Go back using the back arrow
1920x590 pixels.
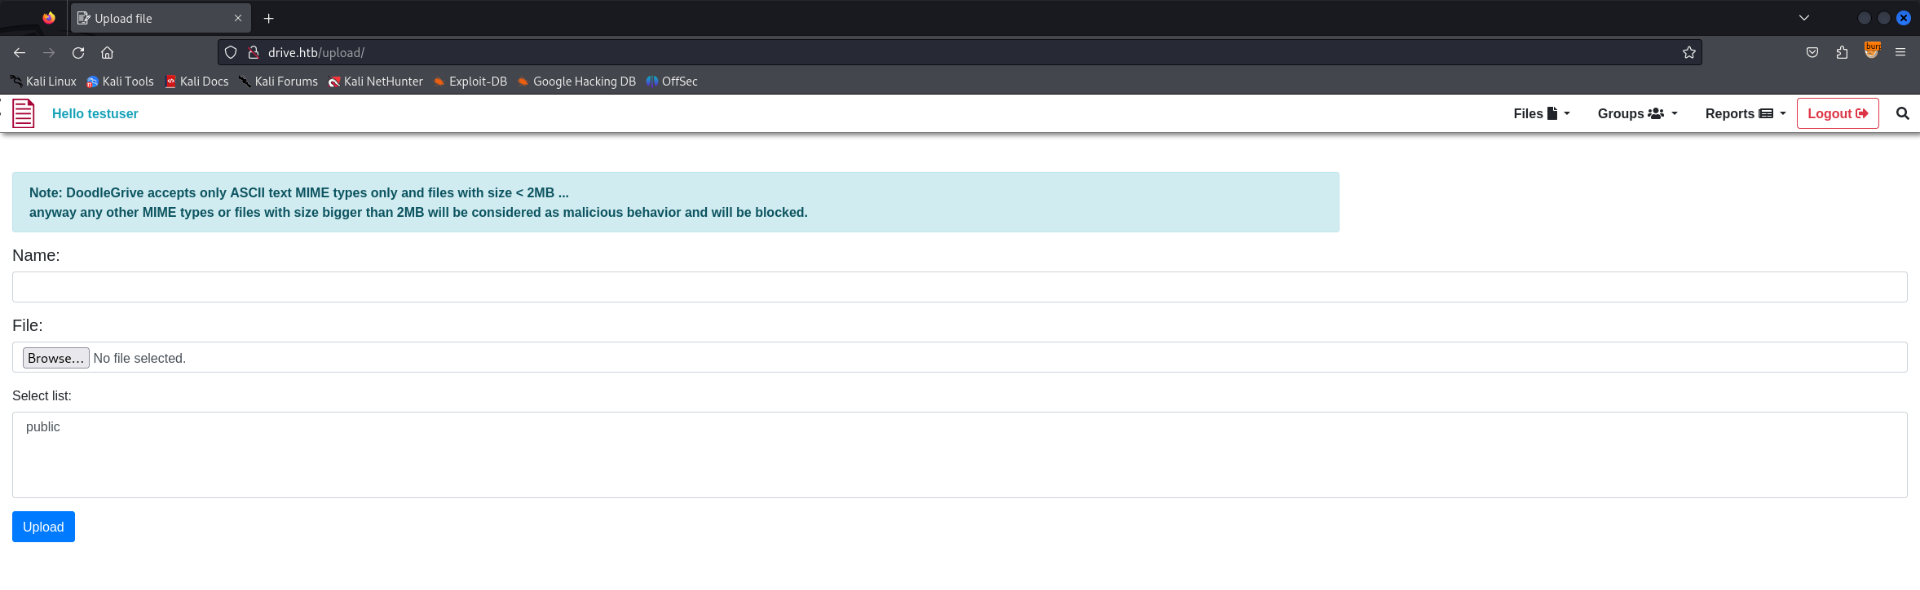[x=20, y=53]
